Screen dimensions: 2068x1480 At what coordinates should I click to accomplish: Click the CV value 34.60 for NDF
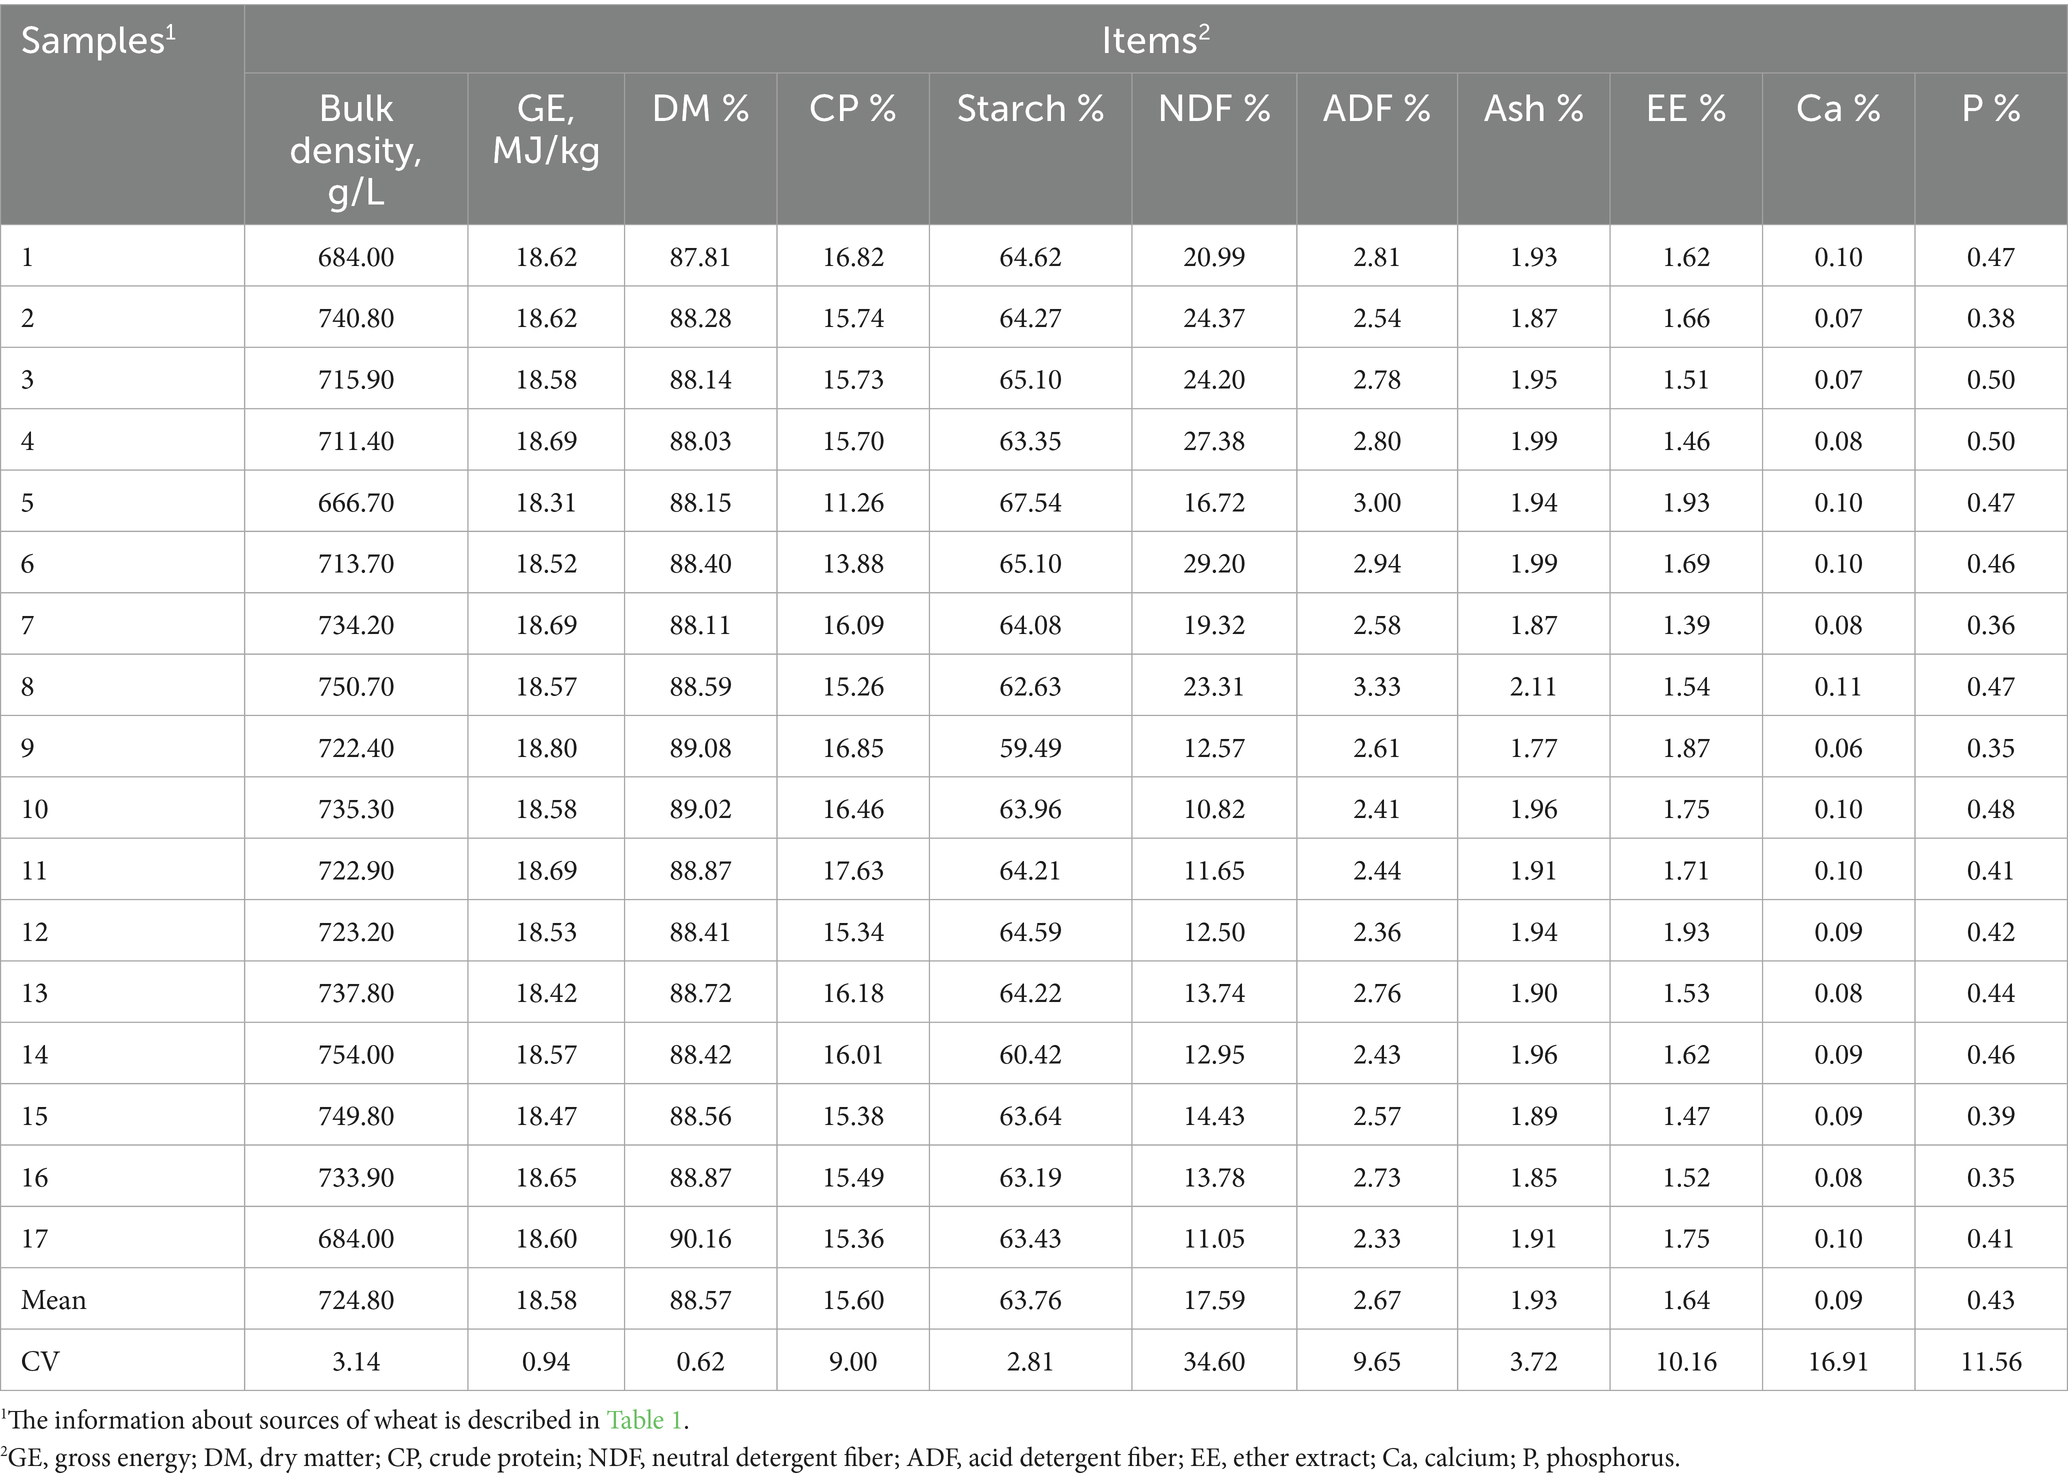[1214, 1361]
